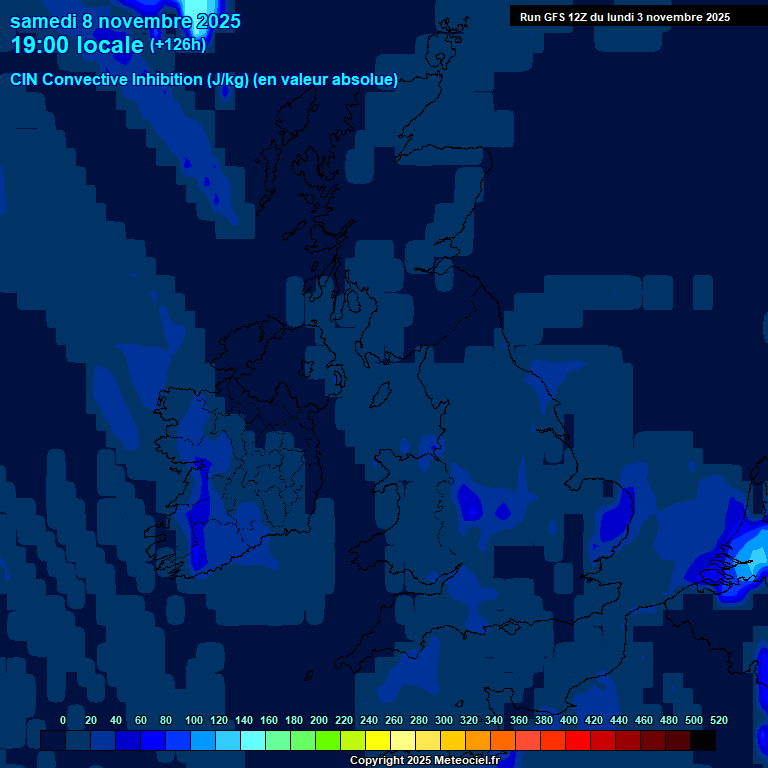The height and width of the screenshot is (768, 768).
Task: Click the legend value label 400
Action: [x=569, y=720]
